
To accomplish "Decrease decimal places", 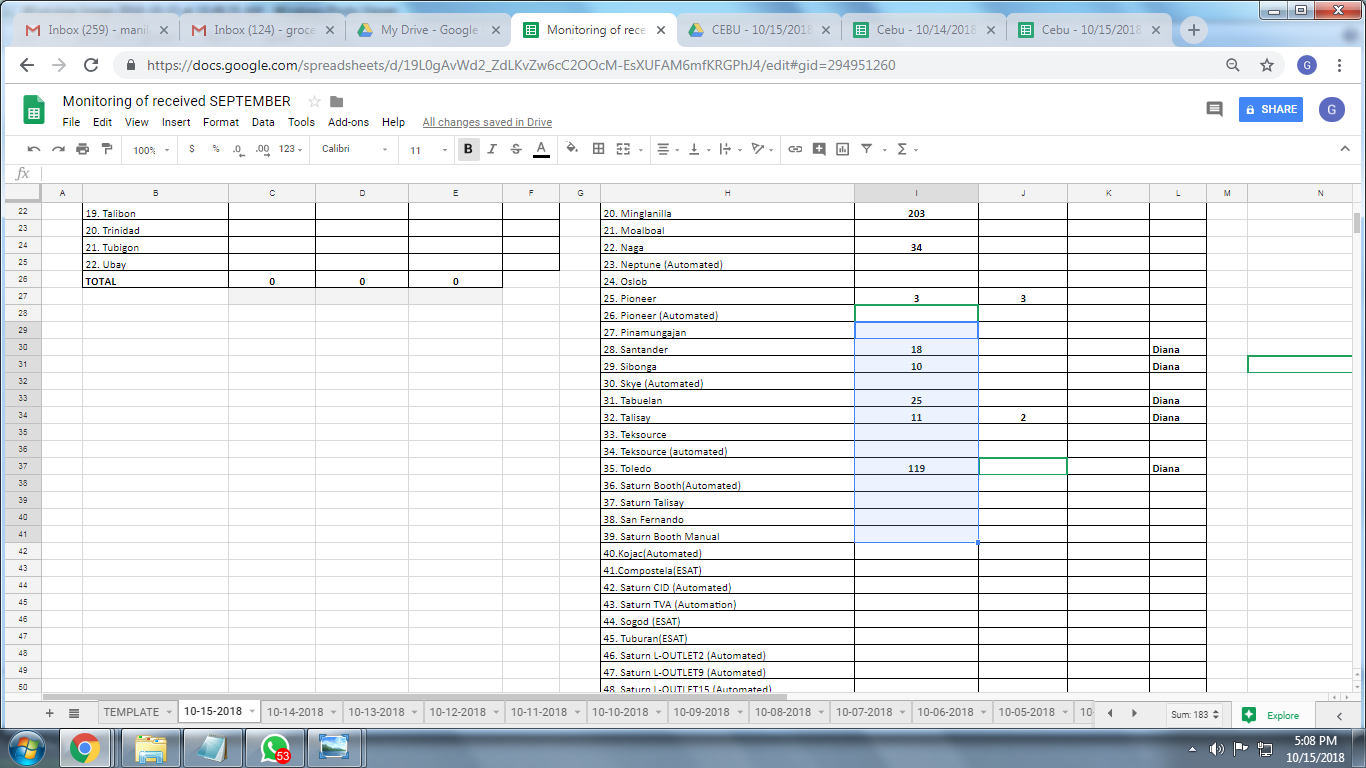I will [x=238, y=149].
